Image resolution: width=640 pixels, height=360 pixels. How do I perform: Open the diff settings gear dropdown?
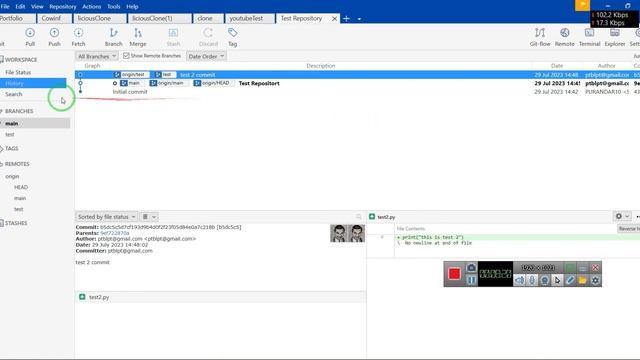point(622,216)
